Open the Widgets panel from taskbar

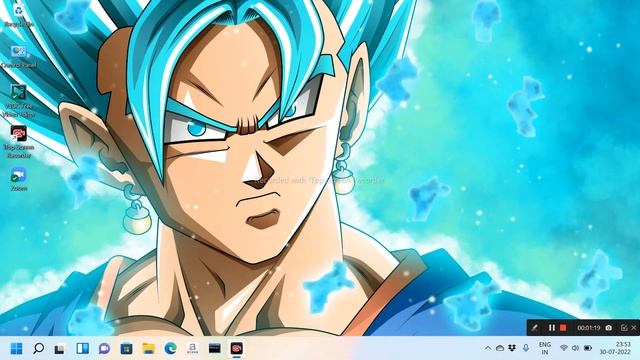point(82,348)
